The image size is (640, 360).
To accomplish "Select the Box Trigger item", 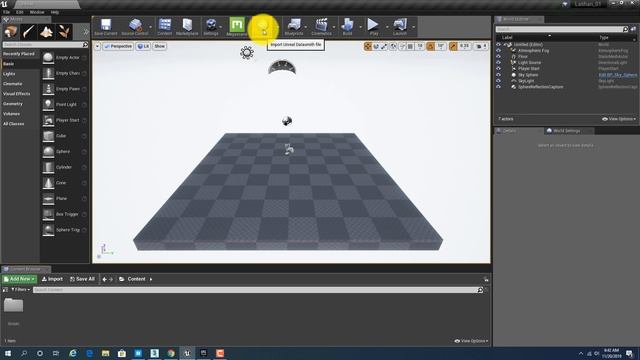I will 64,214.
